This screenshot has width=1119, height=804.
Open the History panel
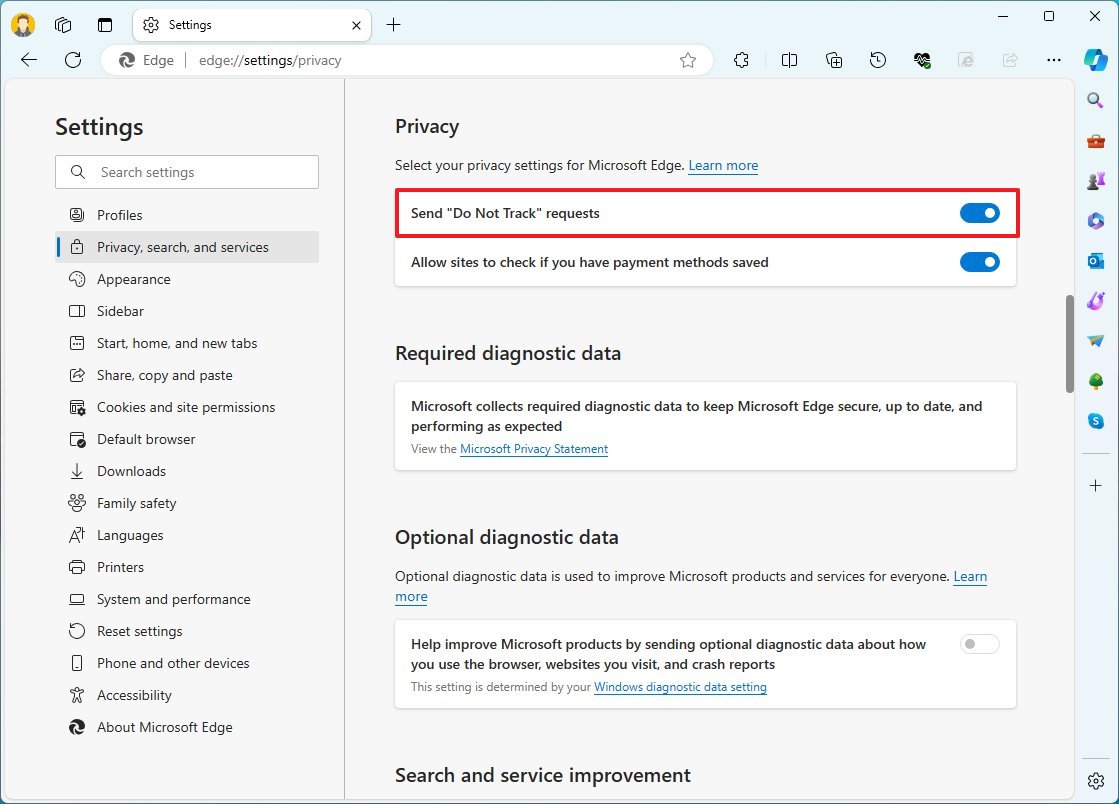pos(877,60)
